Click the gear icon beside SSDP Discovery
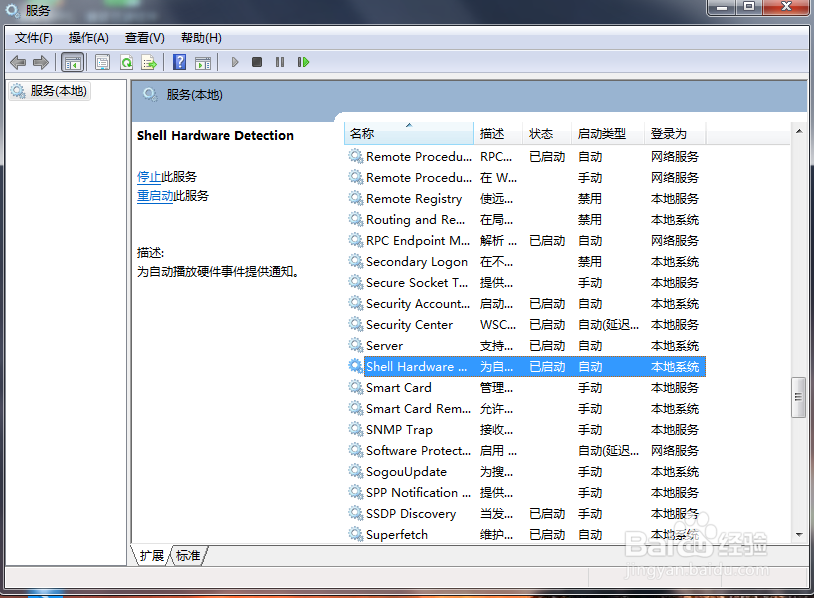This screenshot has height=598, width=814. [x=356, y=514]
